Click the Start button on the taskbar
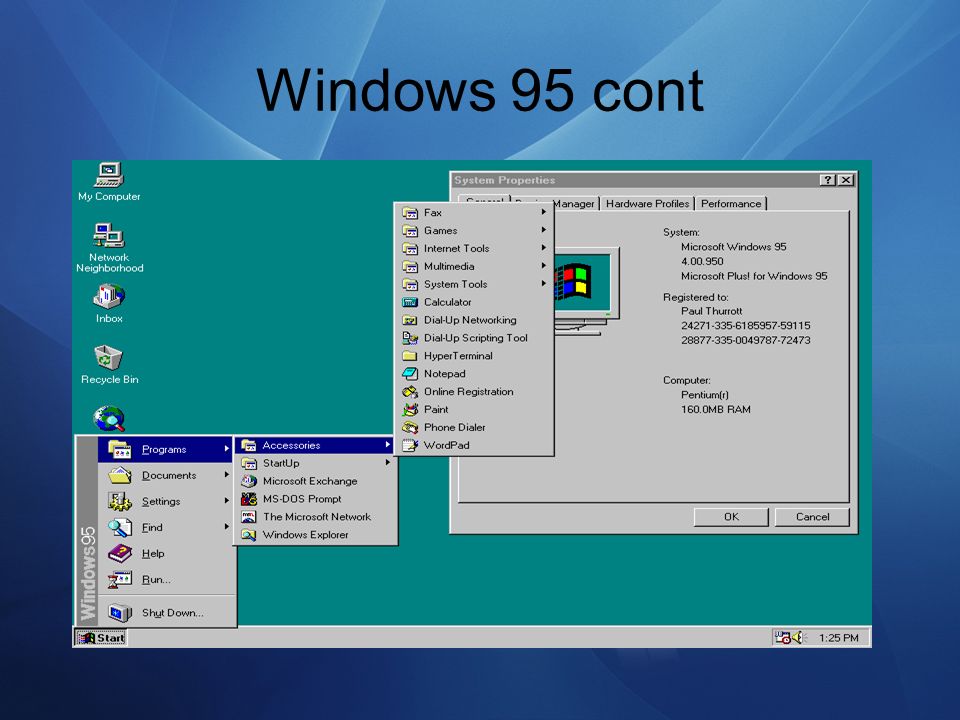The height and width of the screenshot is (720, 960). click(x=101, y=638)
